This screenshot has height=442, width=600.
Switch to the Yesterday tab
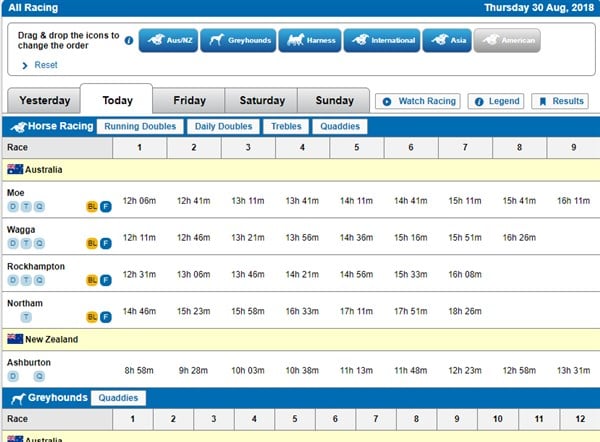(x=44, y=101)
